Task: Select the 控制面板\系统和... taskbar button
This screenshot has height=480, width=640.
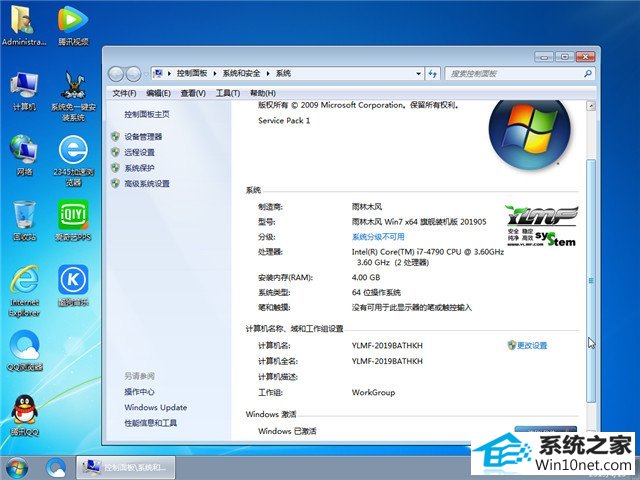Action: 126,468
